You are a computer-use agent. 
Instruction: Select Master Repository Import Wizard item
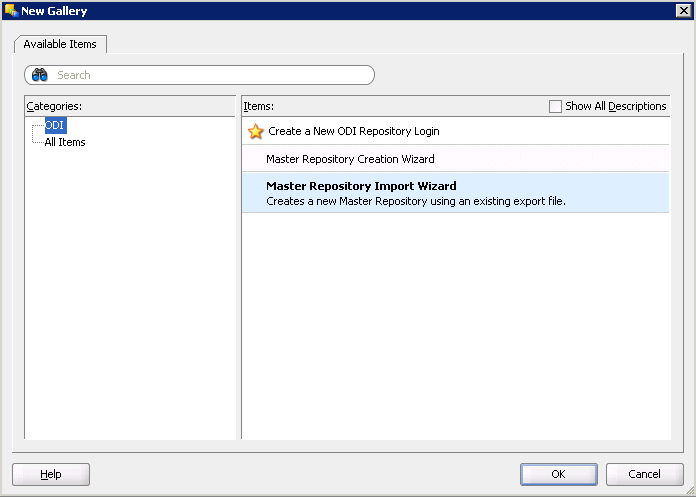point(455,193)
